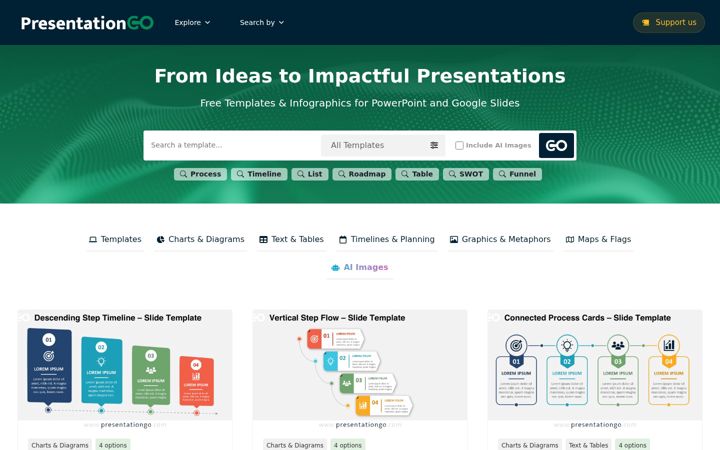Open the Graphics & Metaphors tab
The height and width of the screenshot is (450, 720).
tap(500, 239)
